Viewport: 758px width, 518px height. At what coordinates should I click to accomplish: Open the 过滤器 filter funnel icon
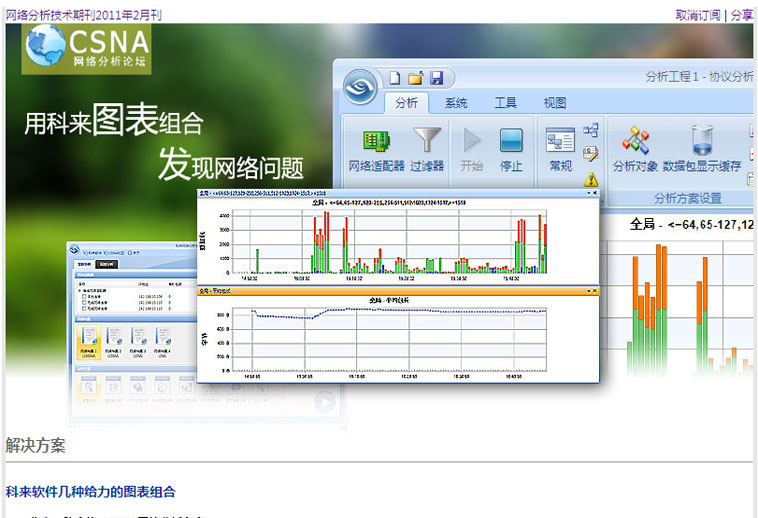pyautogui.click(x=429, y=142)
